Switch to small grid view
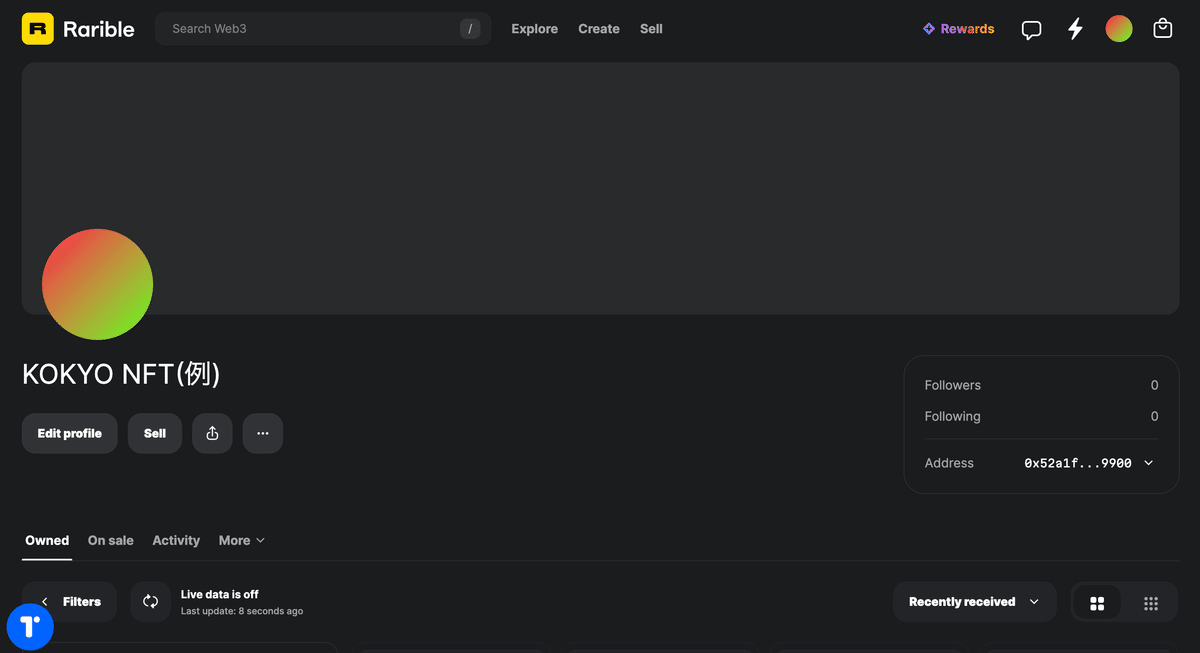The width and height of the screenshot is (1200, 653). tap(1151, 603)
